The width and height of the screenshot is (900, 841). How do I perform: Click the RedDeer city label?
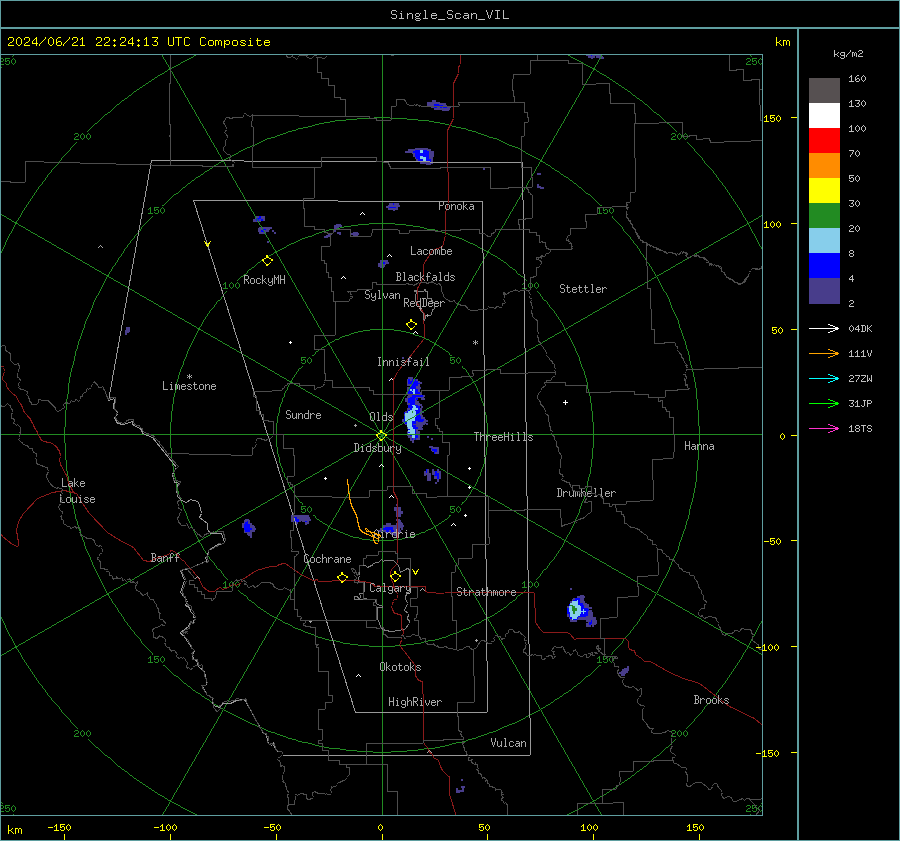click(x=424, y=303)
